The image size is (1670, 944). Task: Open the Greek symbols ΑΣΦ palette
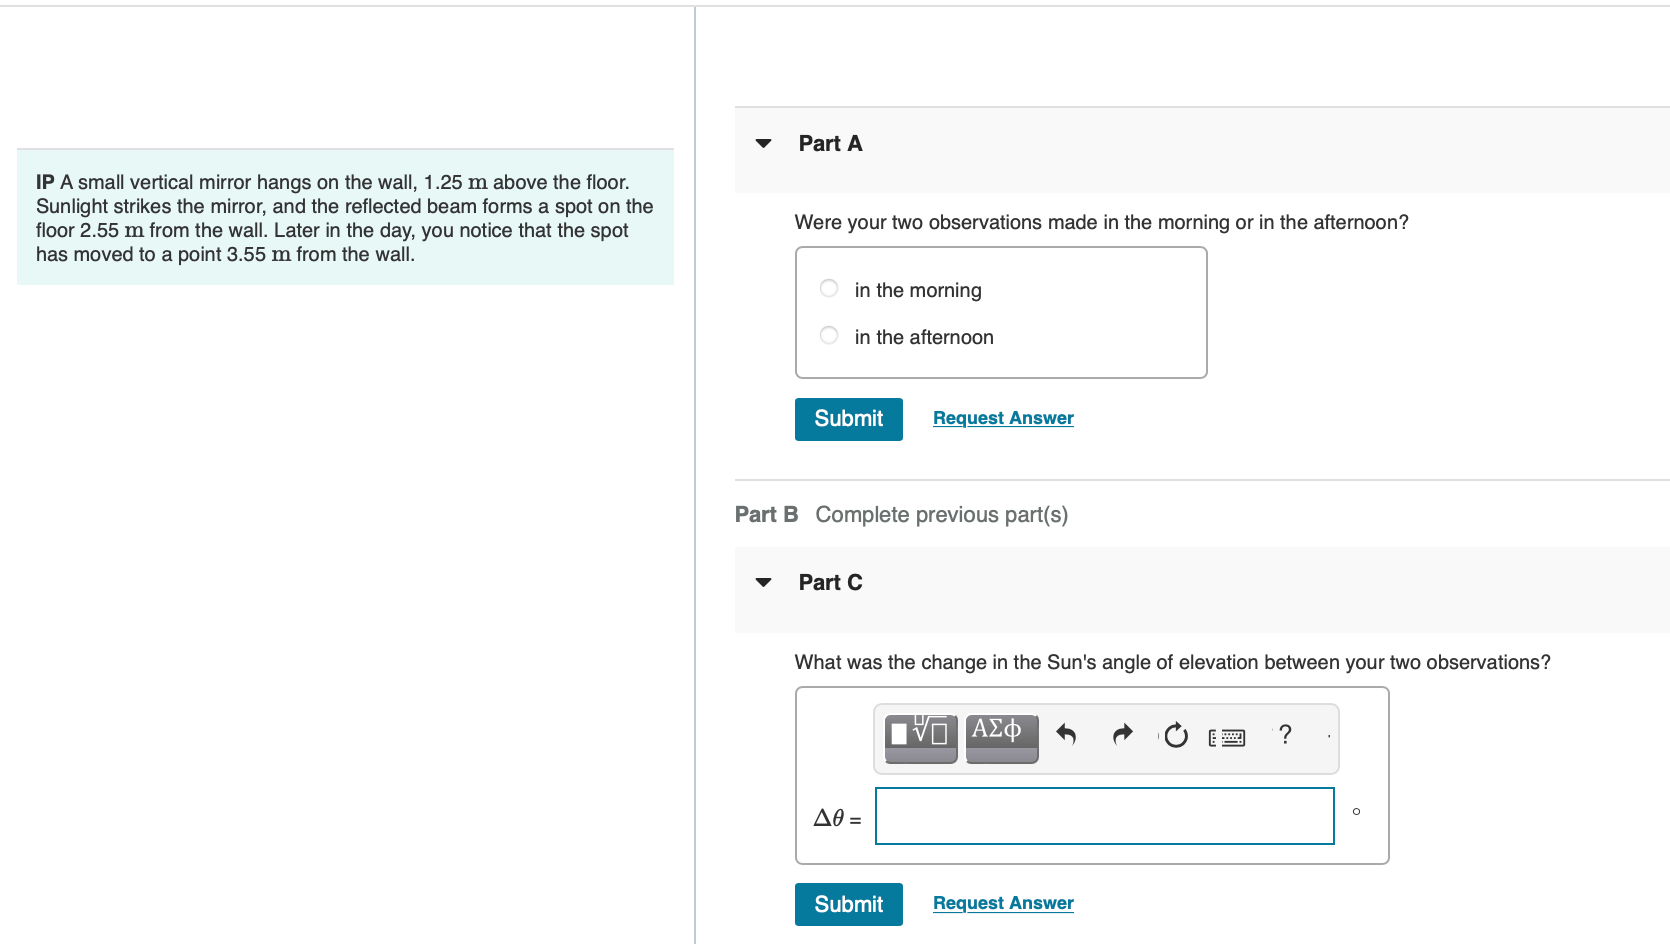(1002, 738)
